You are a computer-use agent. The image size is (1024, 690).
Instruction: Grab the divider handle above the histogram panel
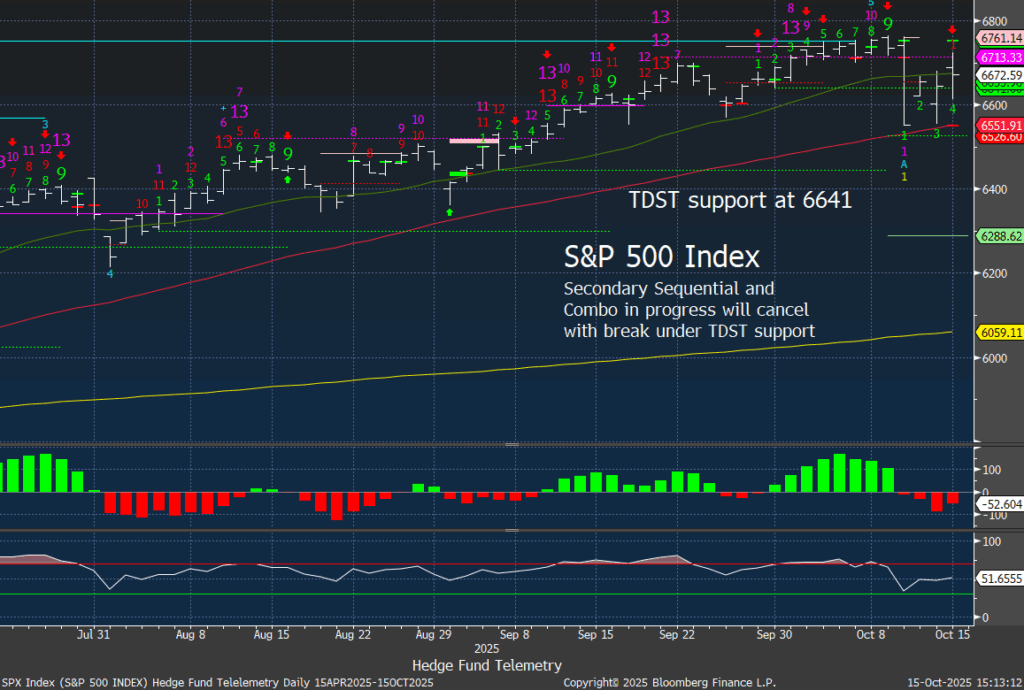pos(512,444)
